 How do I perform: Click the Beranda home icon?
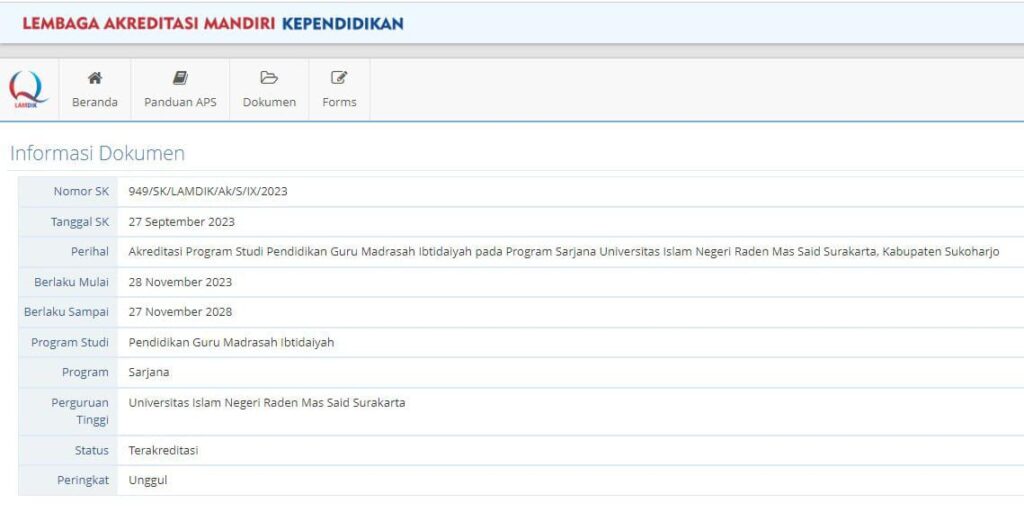click(95, 78)
